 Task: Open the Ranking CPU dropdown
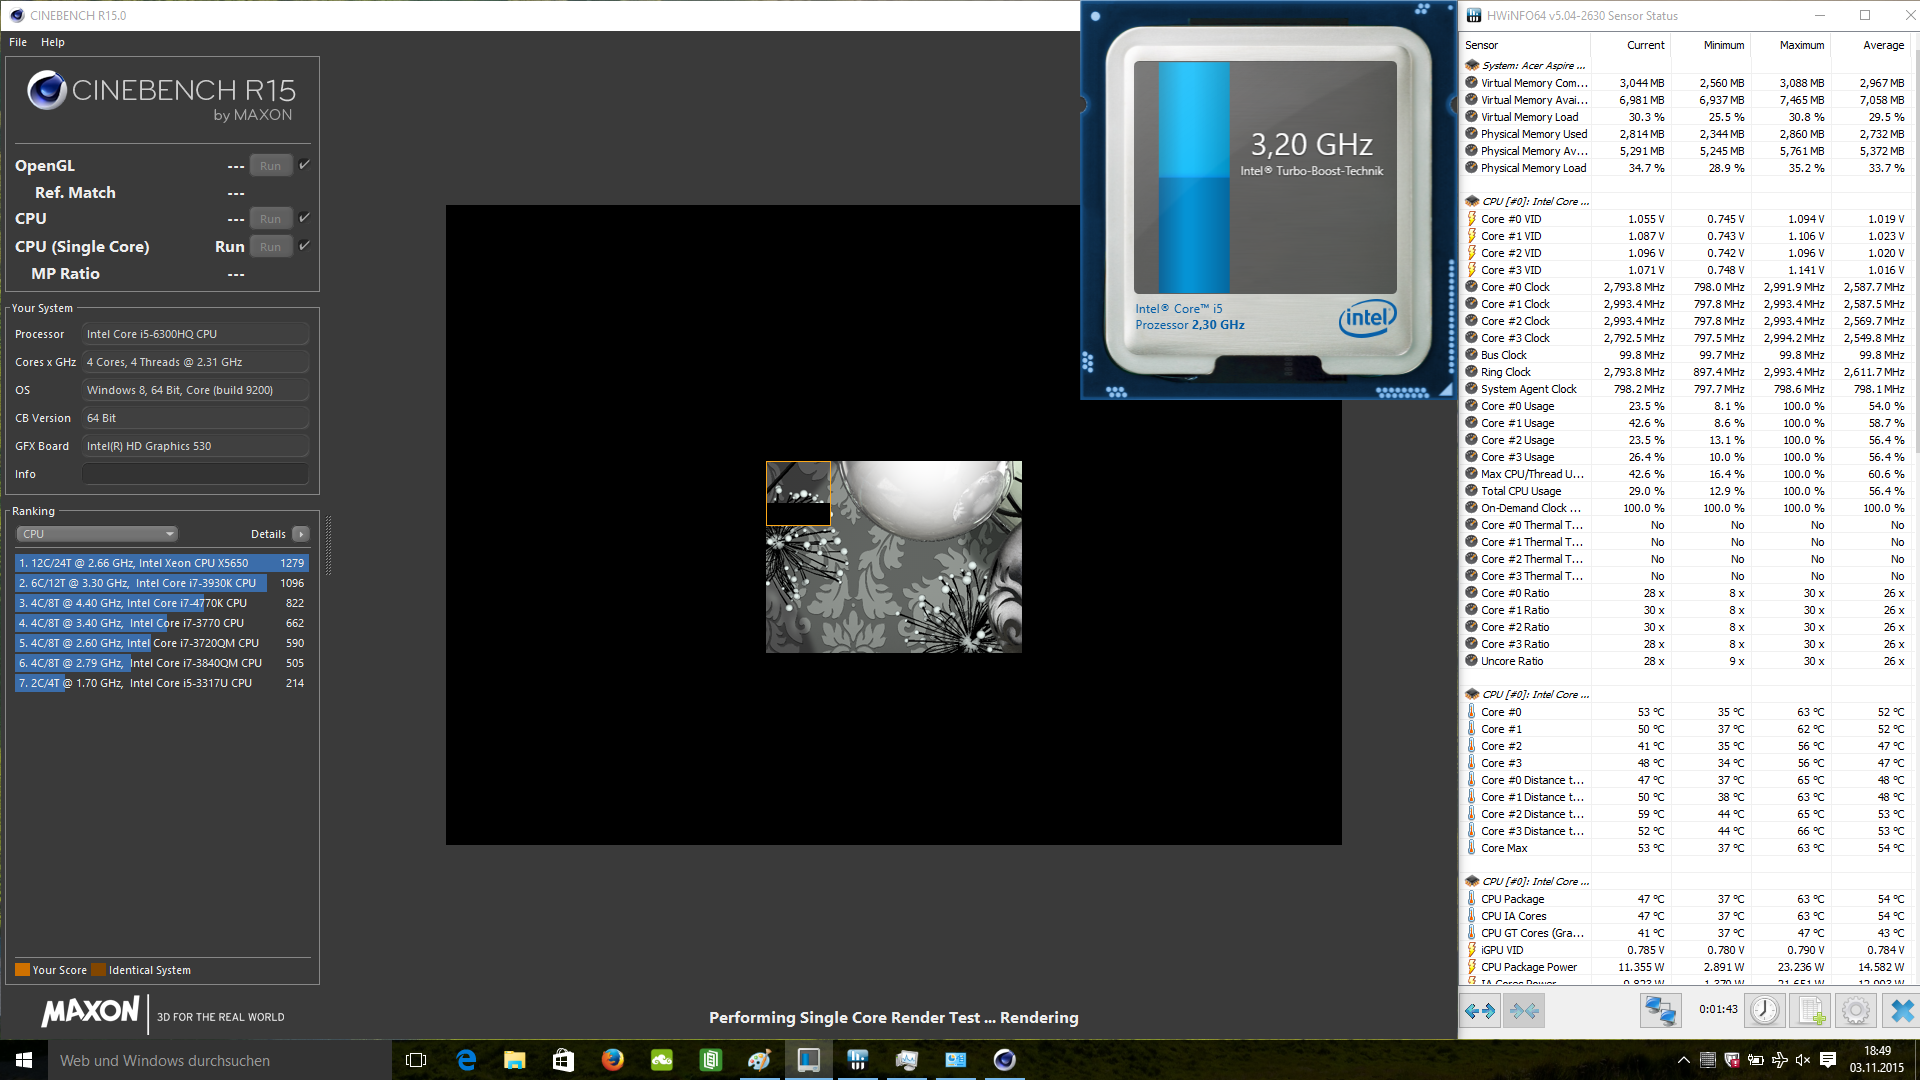[97, 534]
